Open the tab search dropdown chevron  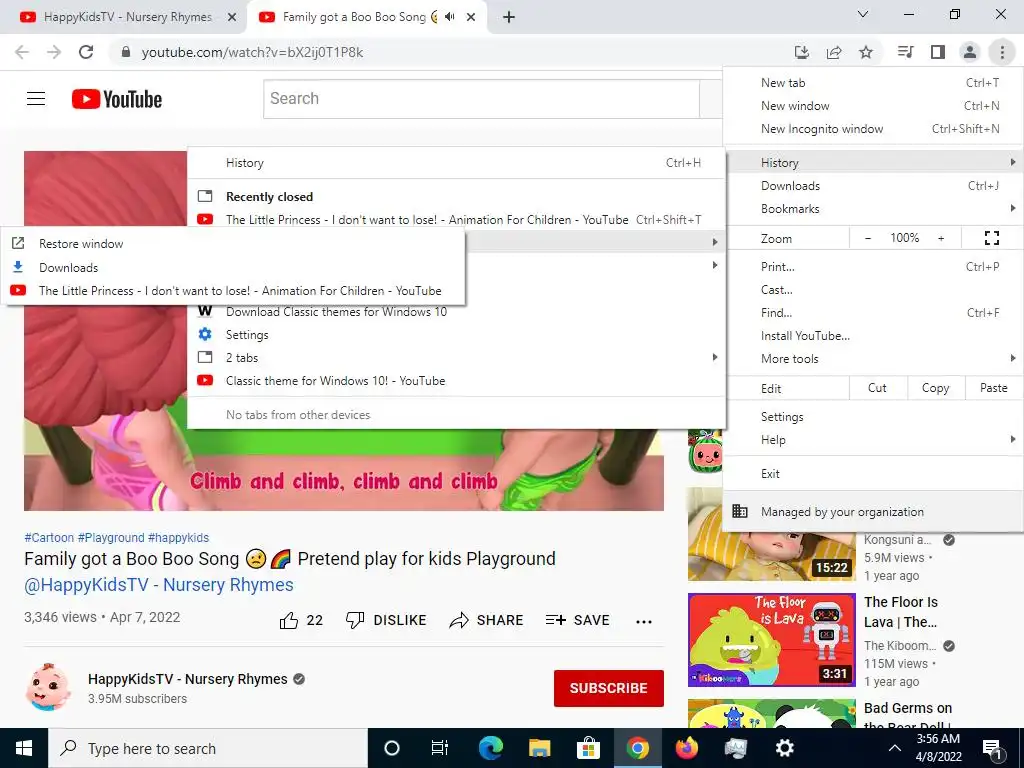[863, 14]
